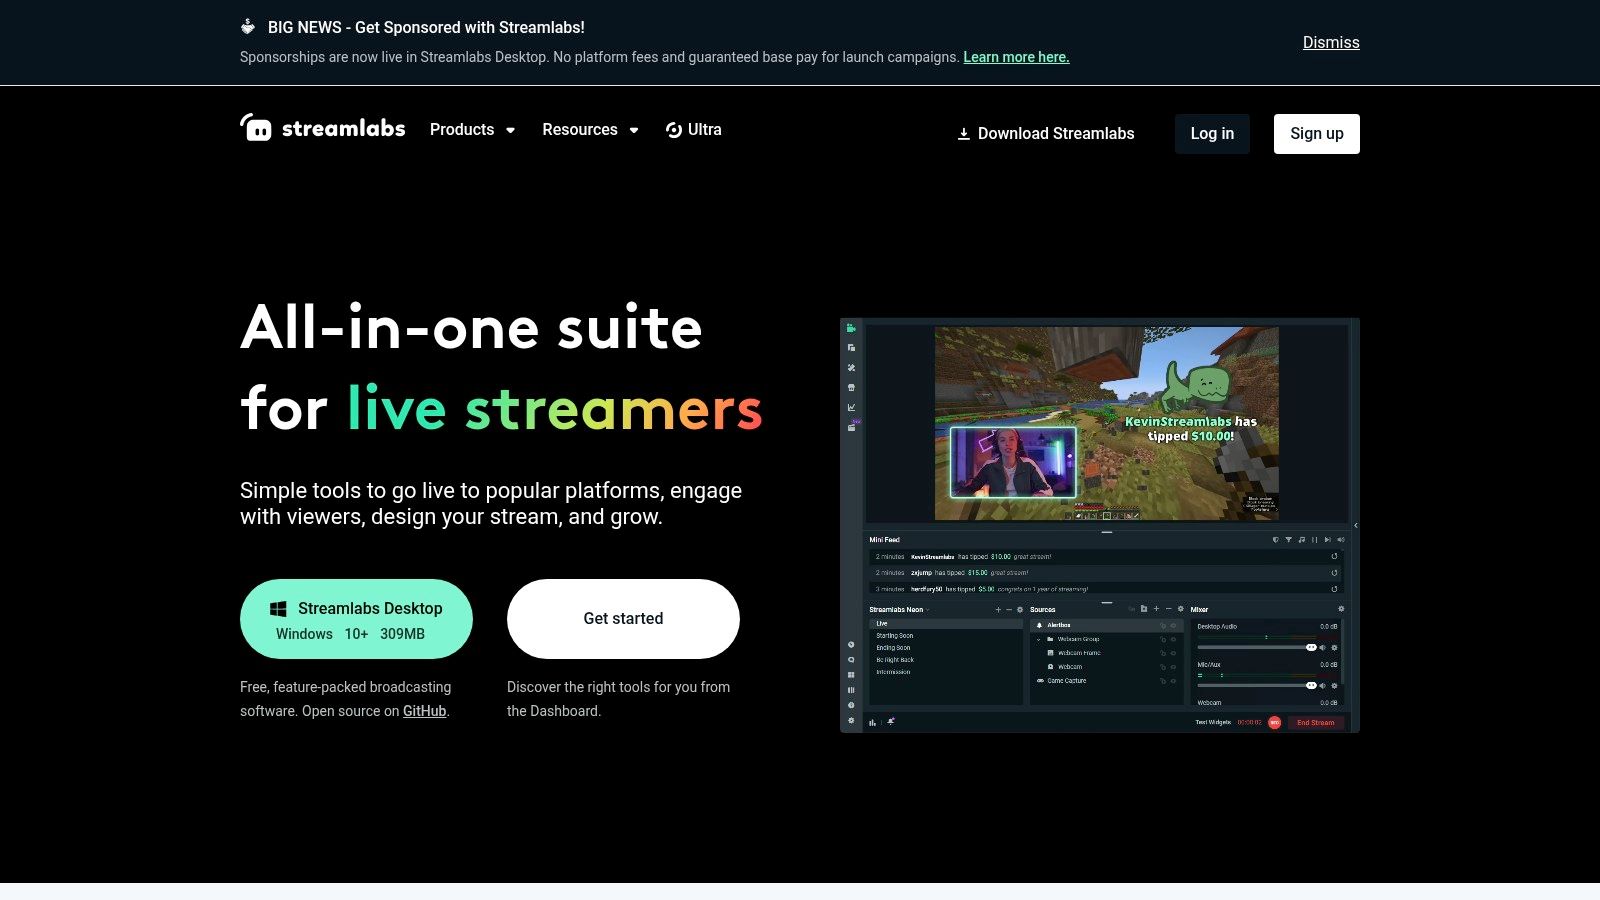Hide the Alertbox source with its eye toggle

1171,626
